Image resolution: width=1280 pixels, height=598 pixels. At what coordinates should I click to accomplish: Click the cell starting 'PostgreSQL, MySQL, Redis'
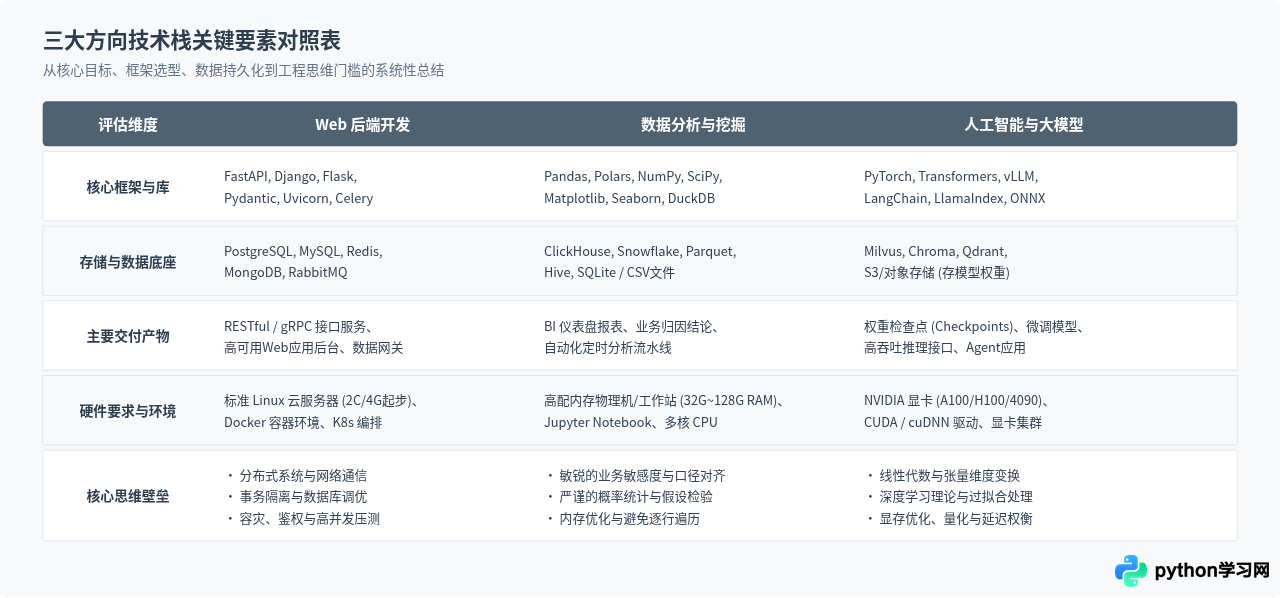pyautogui.click(x=303, y=262)
